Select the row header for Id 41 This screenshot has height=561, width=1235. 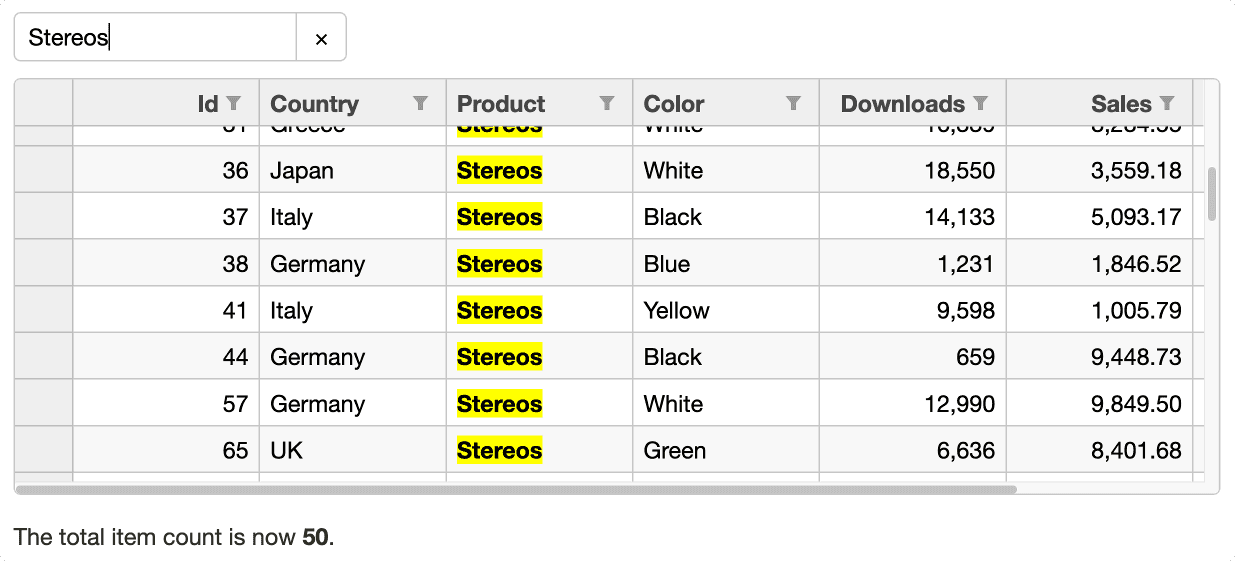43,311
